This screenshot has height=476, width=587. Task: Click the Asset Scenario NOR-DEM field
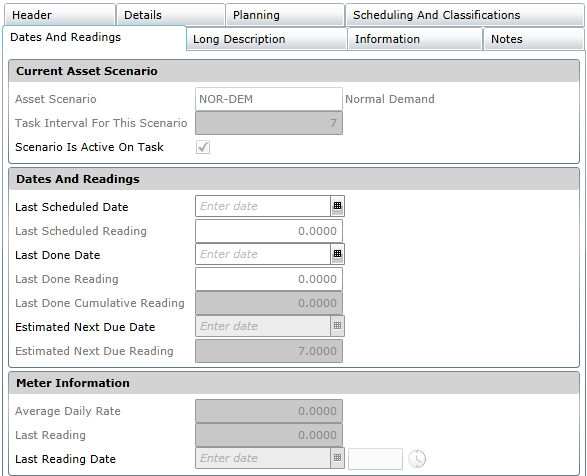pos(269,99)
